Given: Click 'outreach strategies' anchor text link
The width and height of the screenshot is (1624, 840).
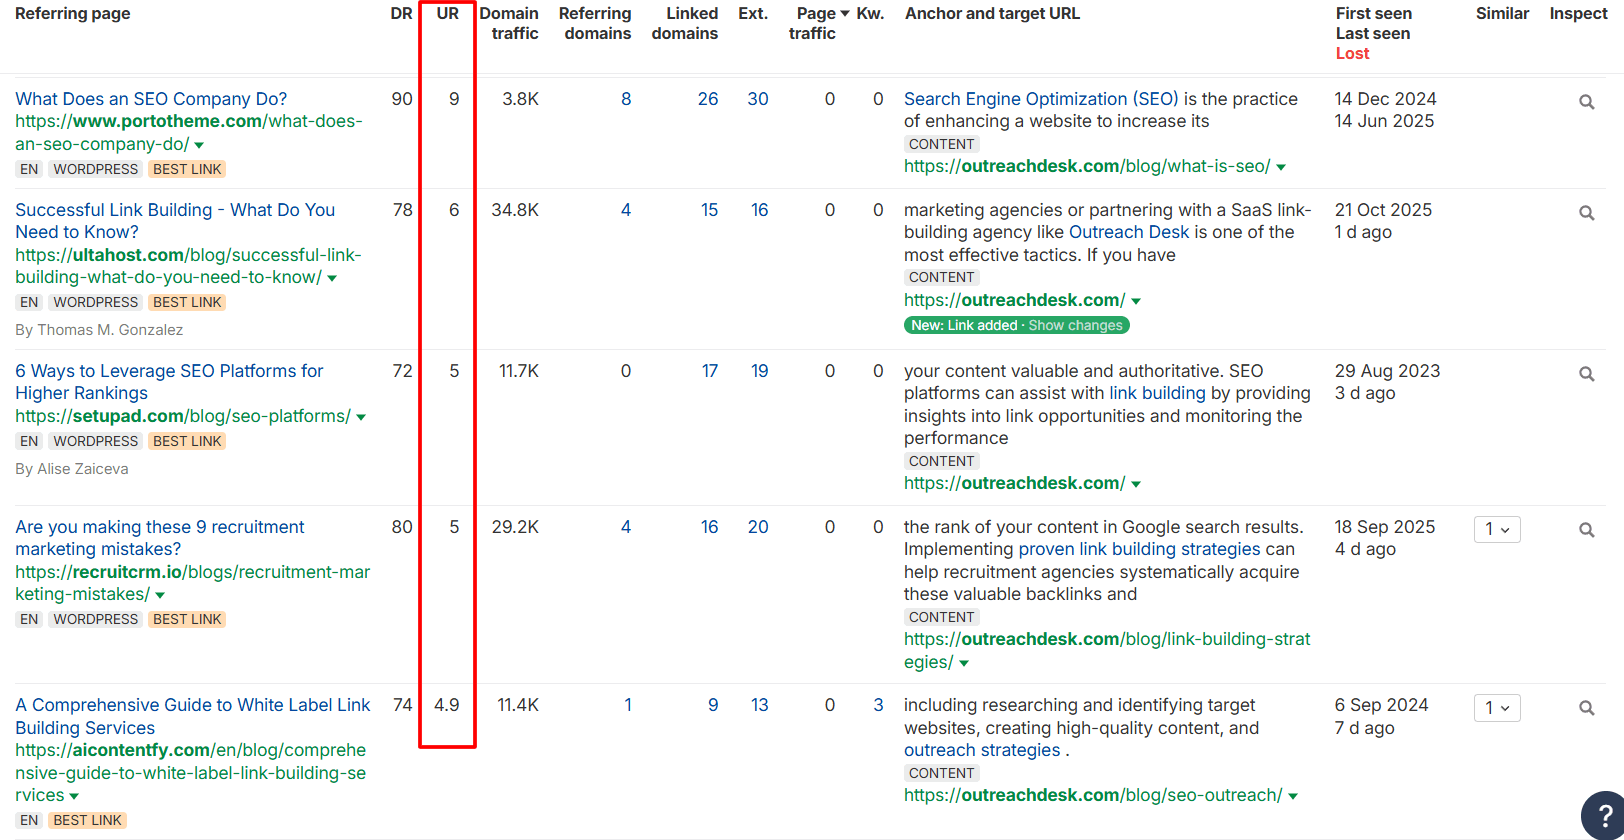Looking at the screenshot, I should [982, 750].
